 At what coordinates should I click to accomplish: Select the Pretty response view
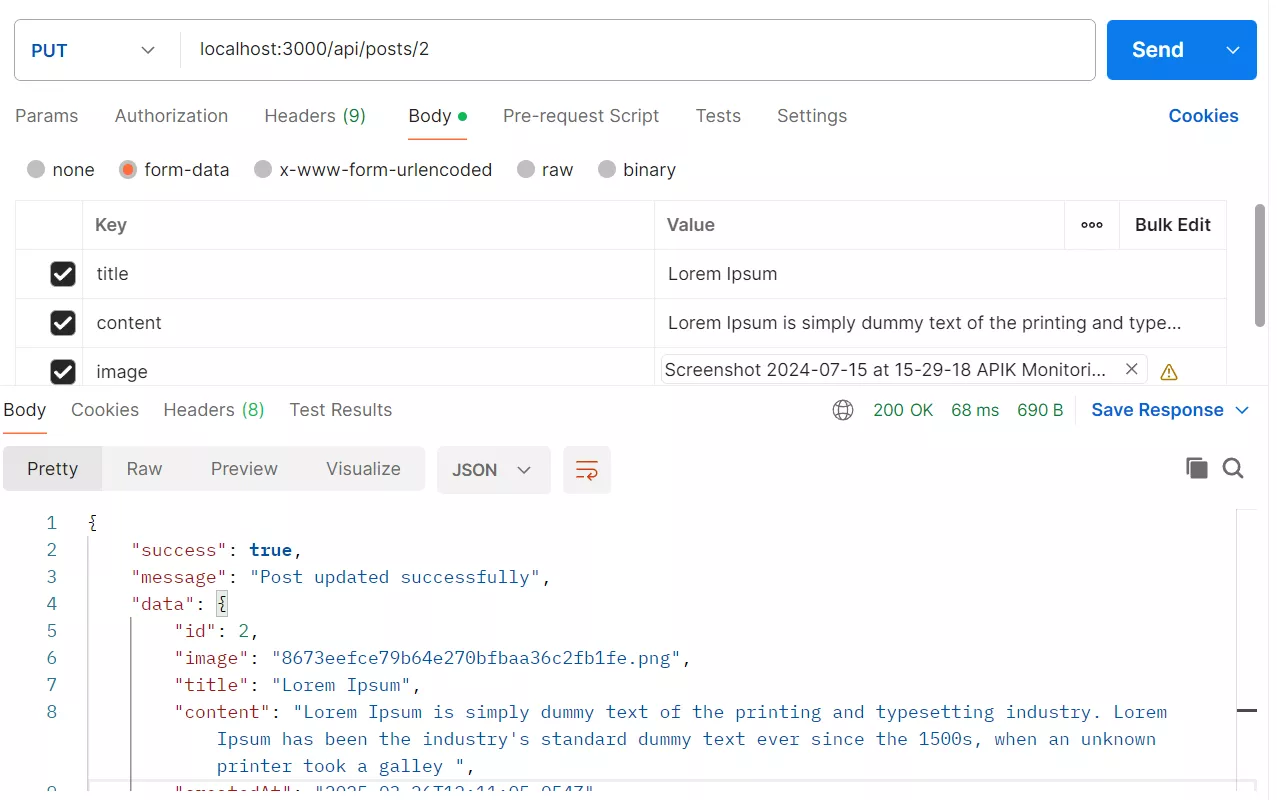[x=53, y=469]
